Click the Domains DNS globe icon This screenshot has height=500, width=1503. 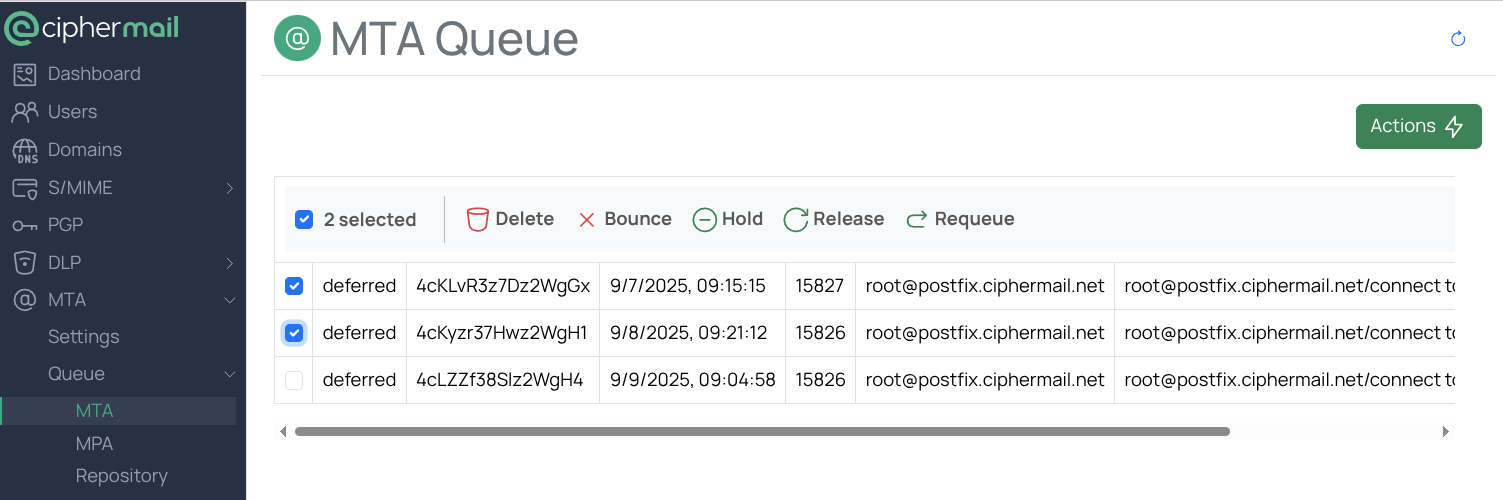click(24, 150)
